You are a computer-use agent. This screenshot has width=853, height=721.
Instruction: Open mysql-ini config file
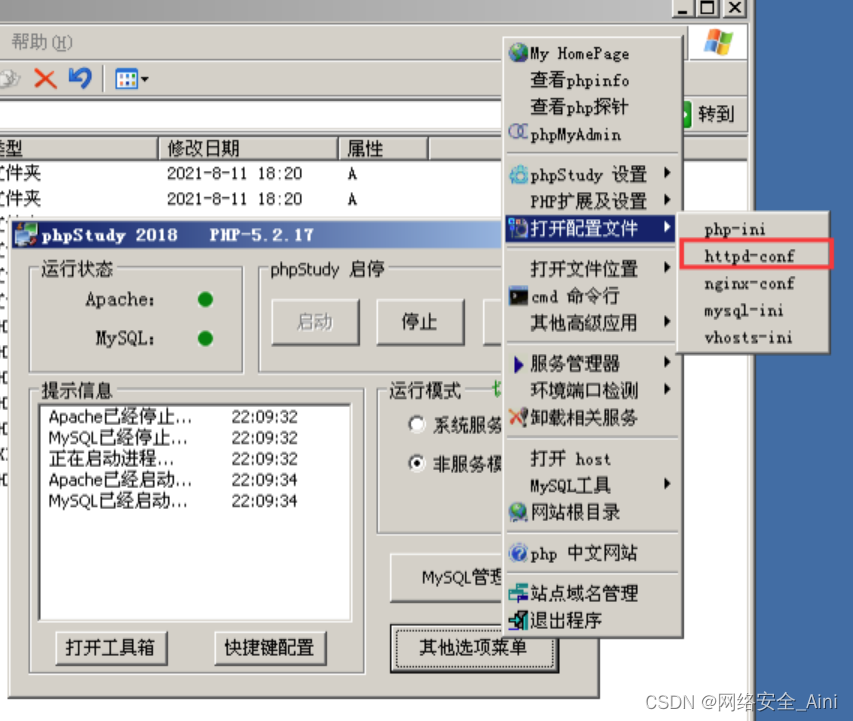pos(753,310)
